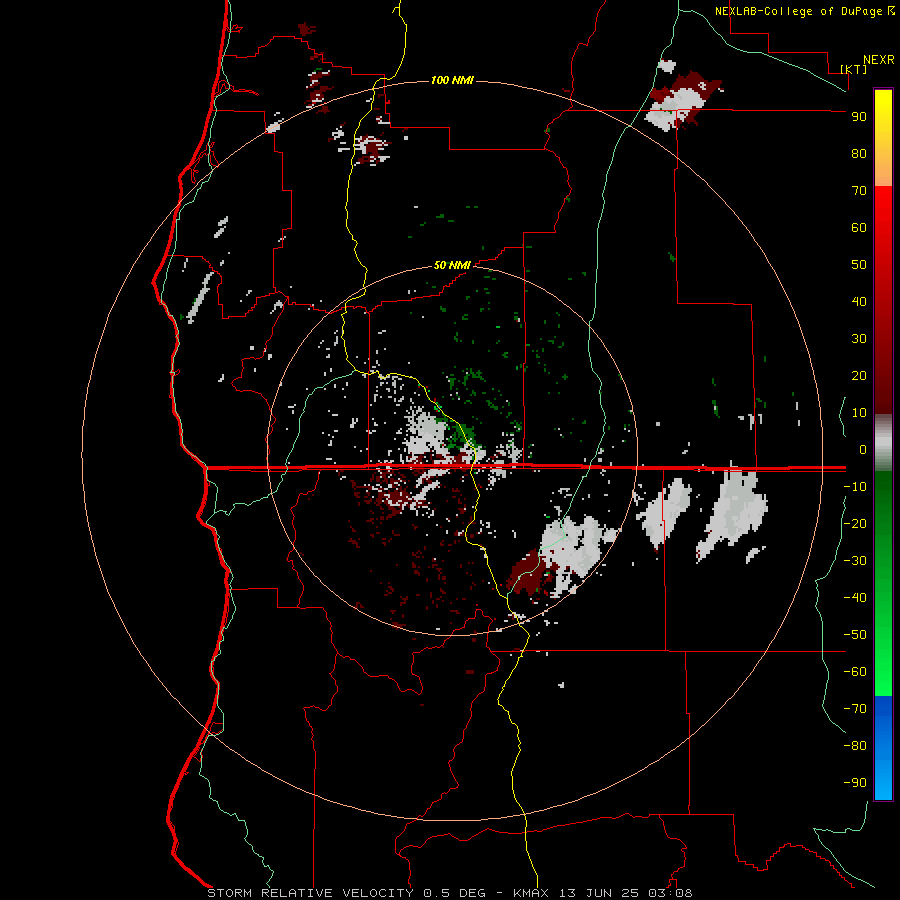Viewport: 900px width, 900px height.
Task: Select the 70 value on velocity scale
Action: tap(859, 191)
